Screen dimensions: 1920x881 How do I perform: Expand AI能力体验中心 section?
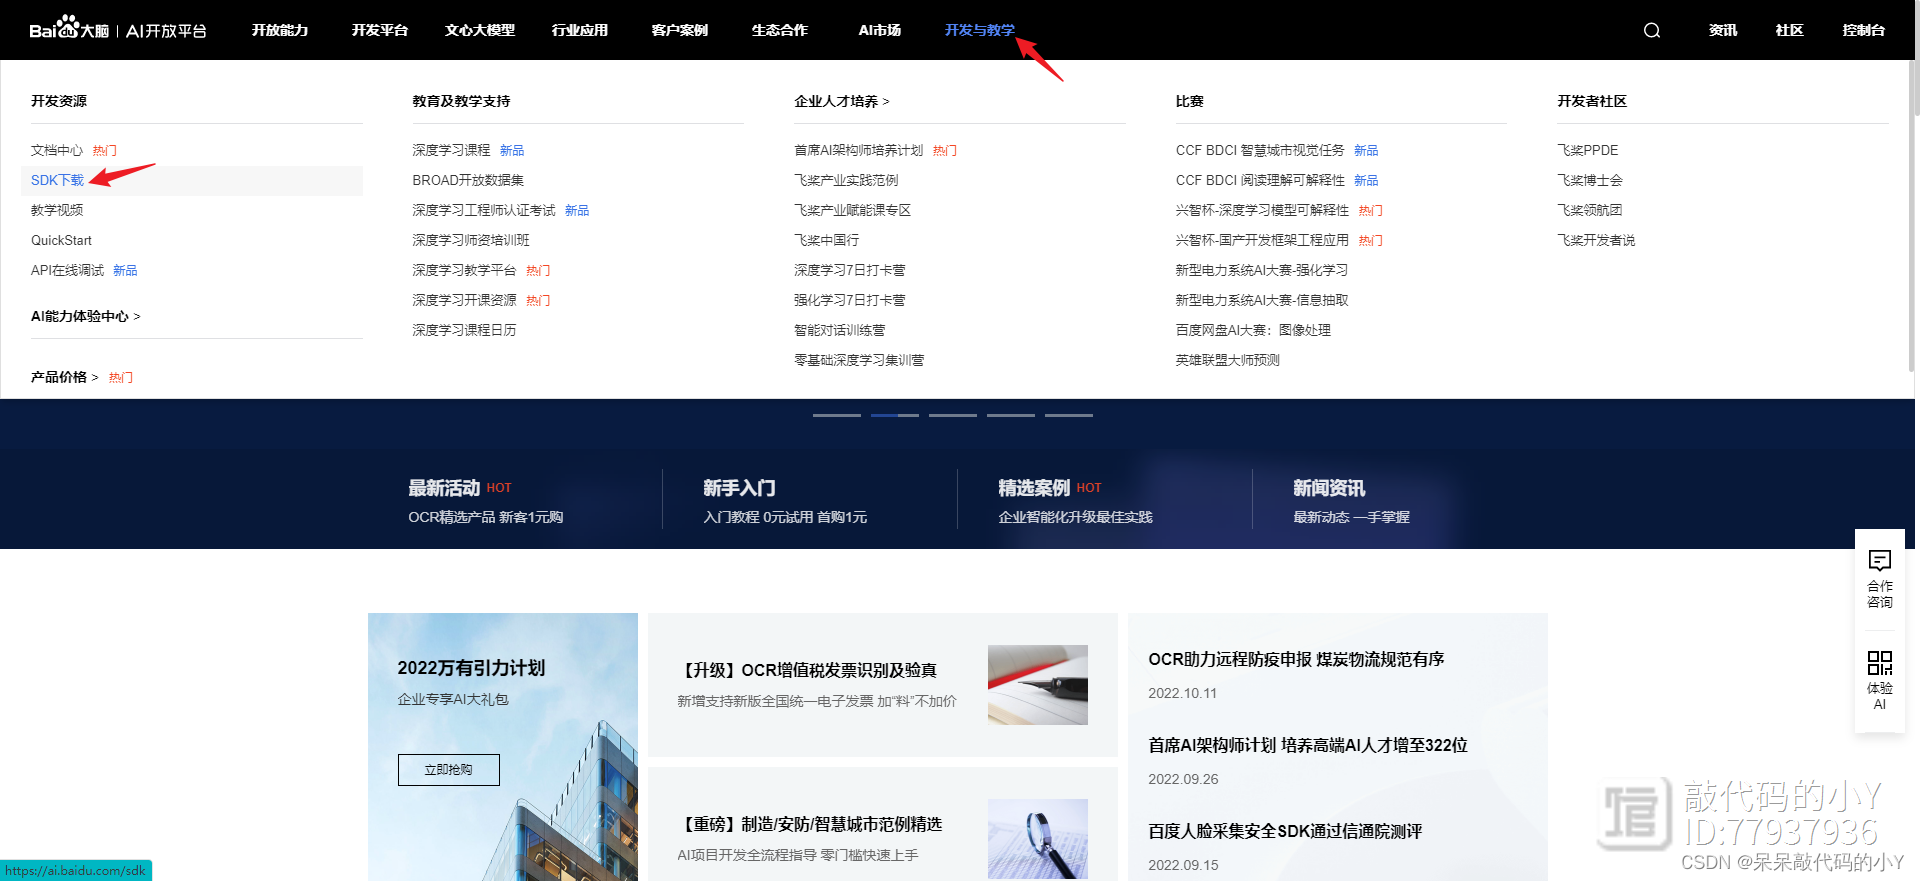(86, 316)
